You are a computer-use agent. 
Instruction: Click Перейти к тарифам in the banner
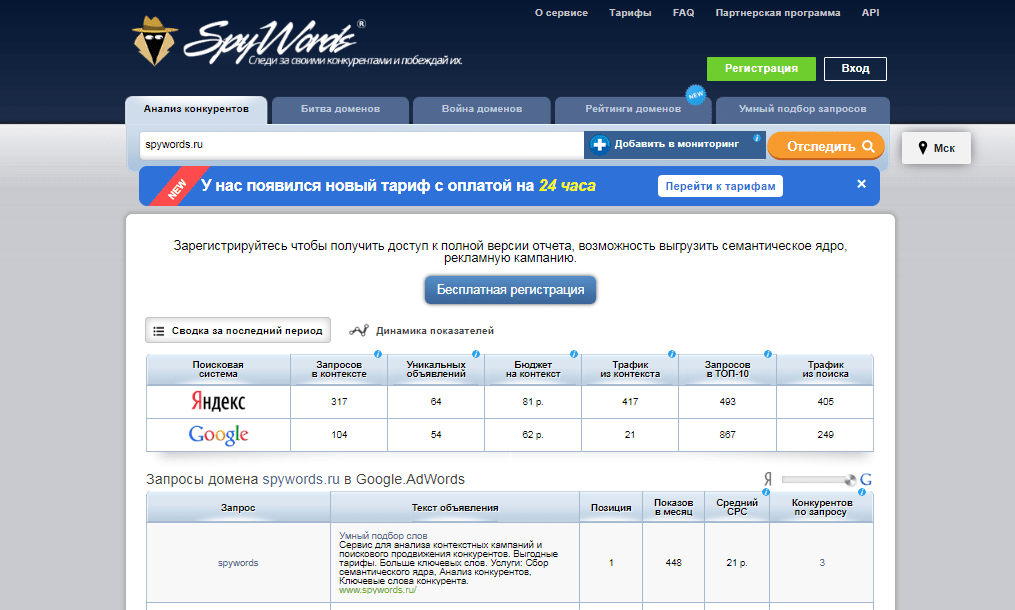[x=720, y=186]
